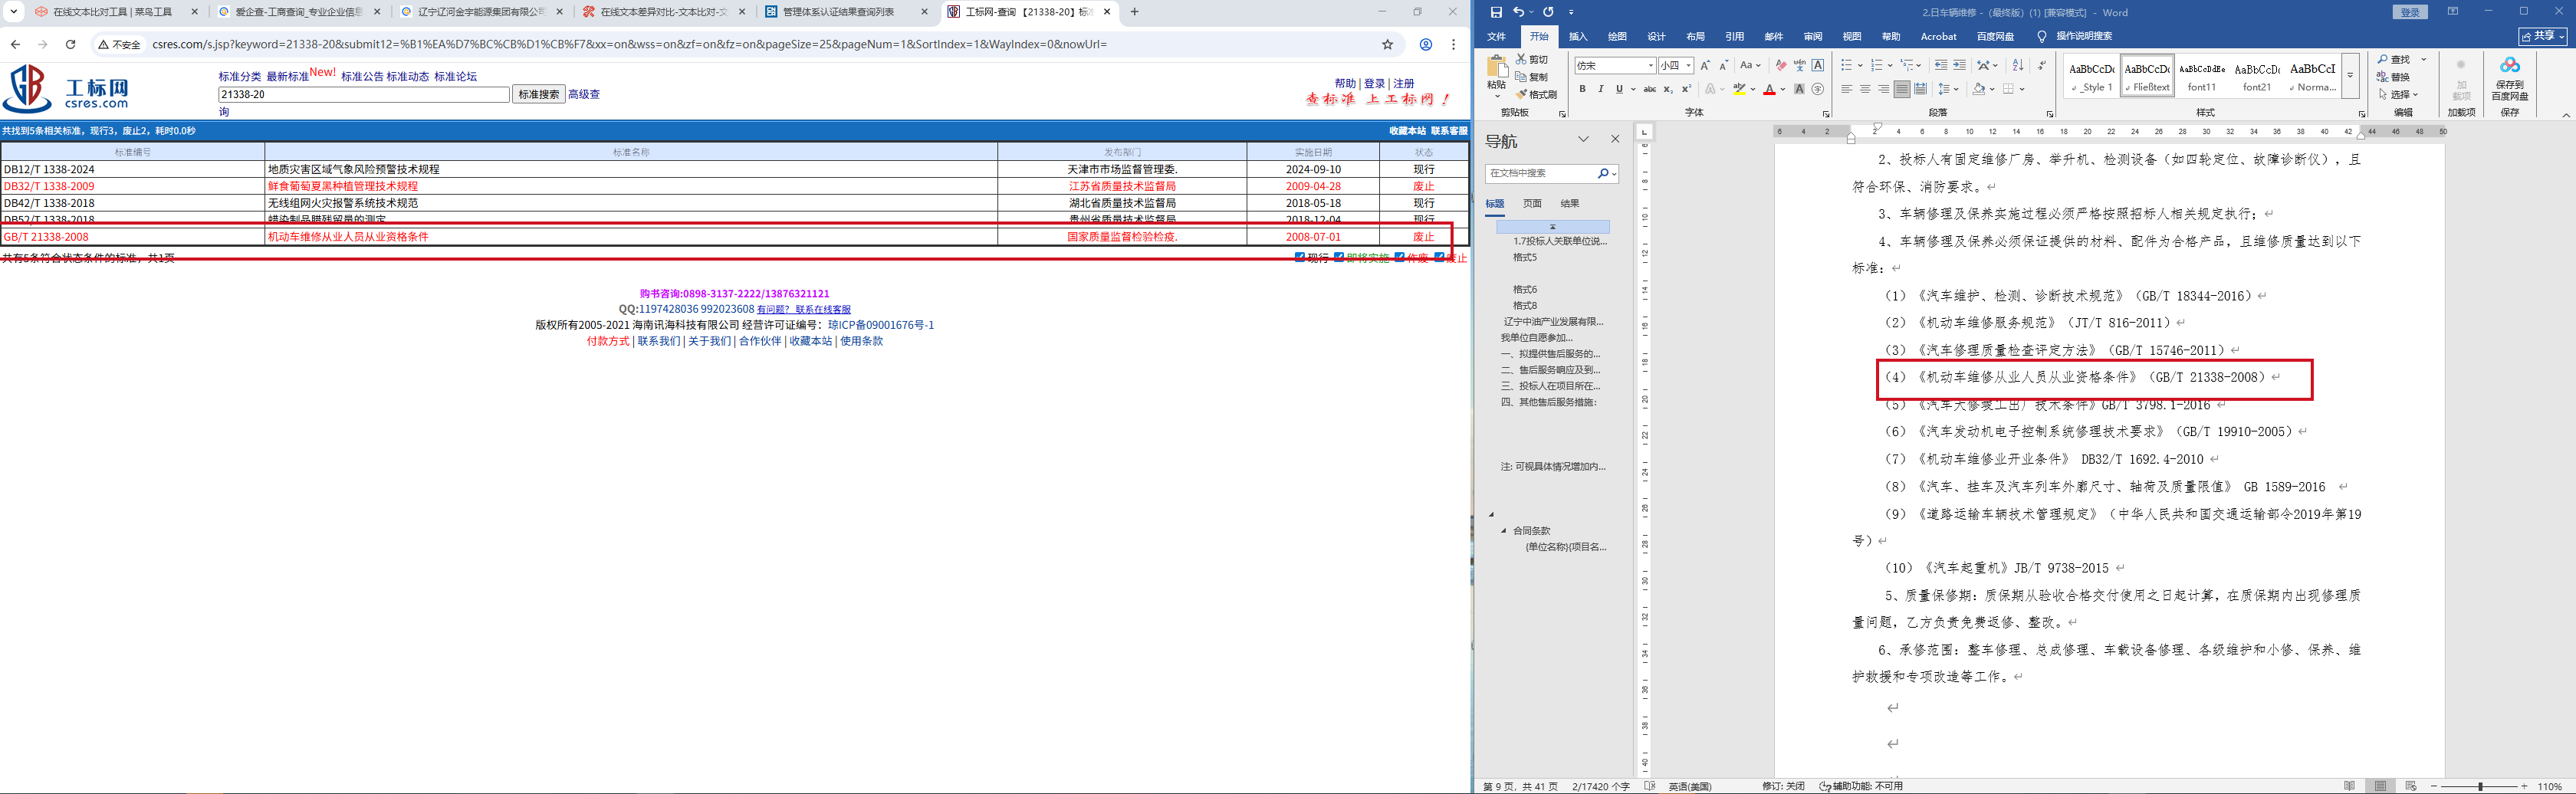Uncheck the 现行 status filter checkbox

click(x=1300, y=257)
